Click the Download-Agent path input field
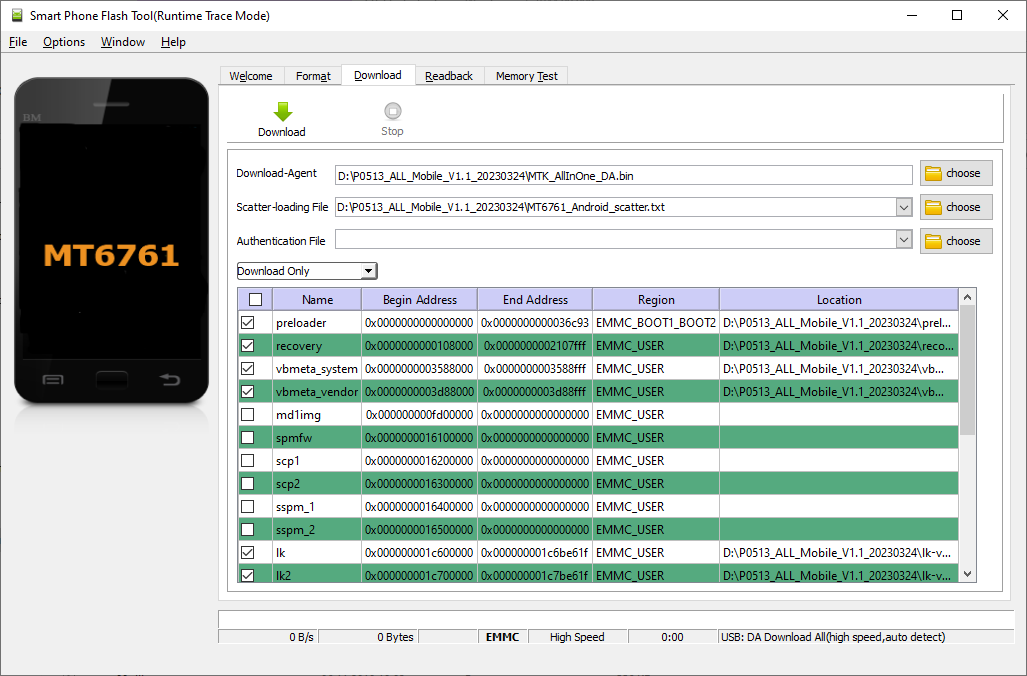This screenshot has height=676, width=1027. point(624,175)
